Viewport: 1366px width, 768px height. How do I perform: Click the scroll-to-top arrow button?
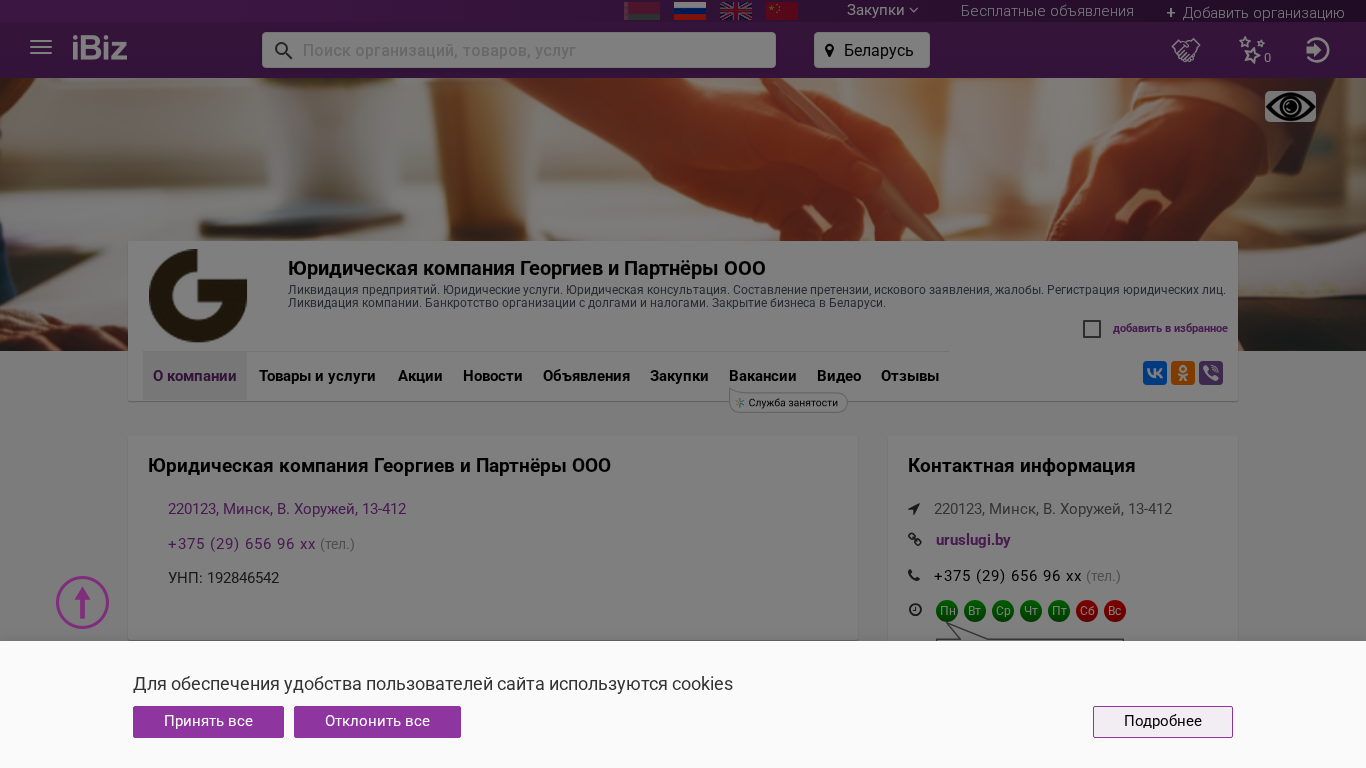[82, 602]
